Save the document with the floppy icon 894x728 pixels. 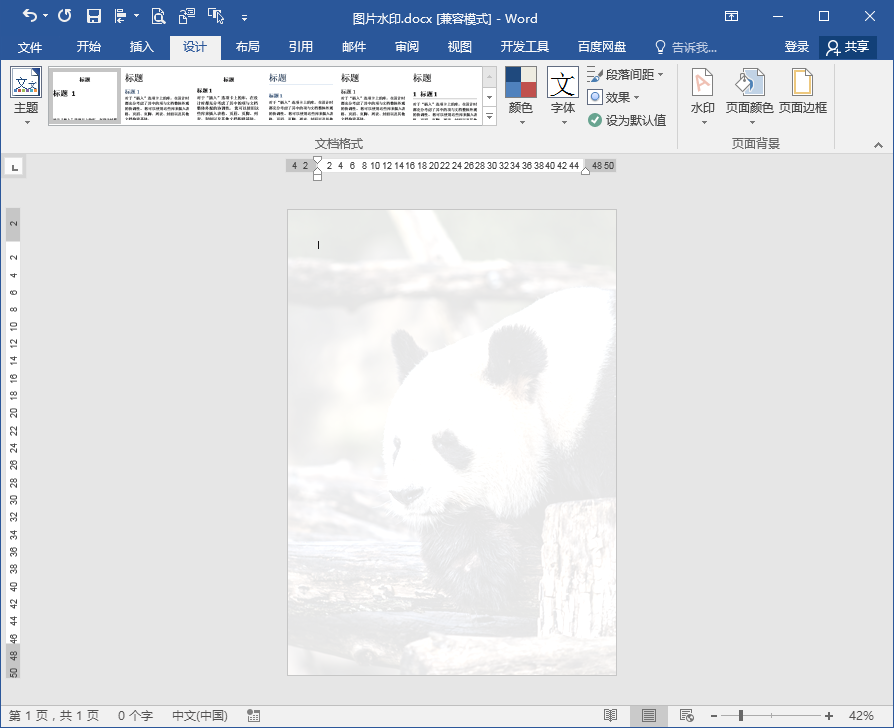pos(94,17)
